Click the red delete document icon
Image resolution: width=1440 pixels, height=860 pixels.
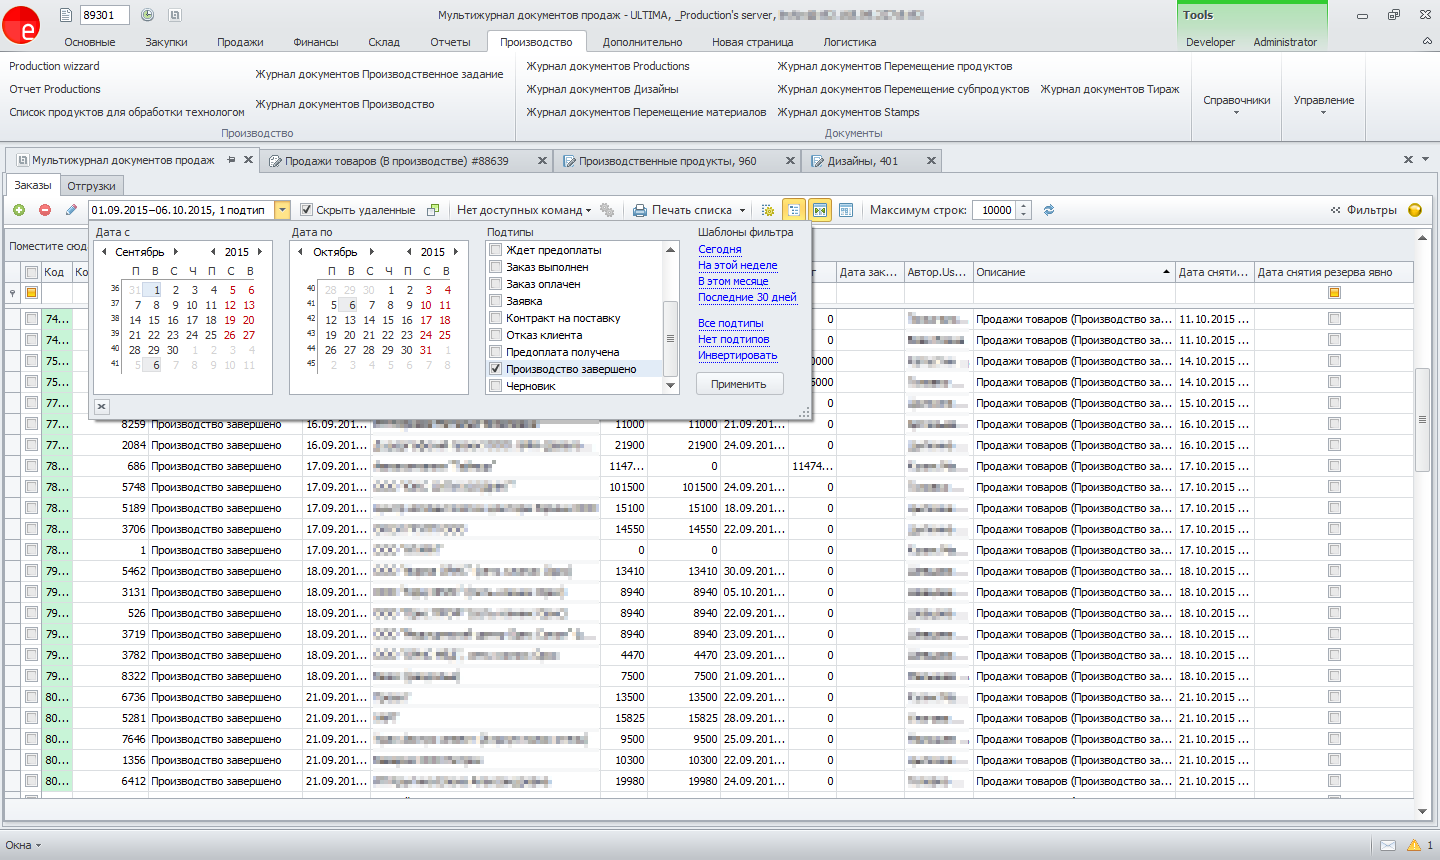pyautogui.click(x=45, y=210)
